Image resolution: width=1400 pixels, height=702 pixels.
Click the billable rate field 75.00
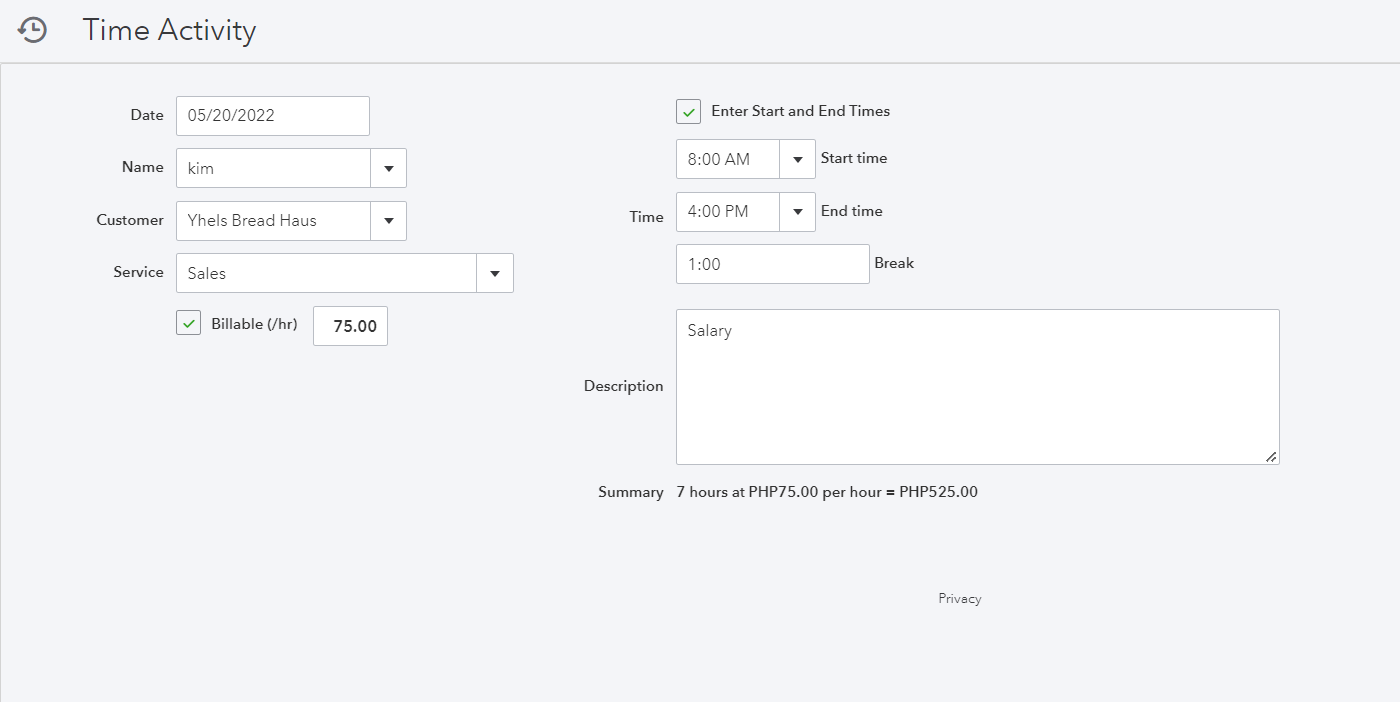click(x=350, y=326)
